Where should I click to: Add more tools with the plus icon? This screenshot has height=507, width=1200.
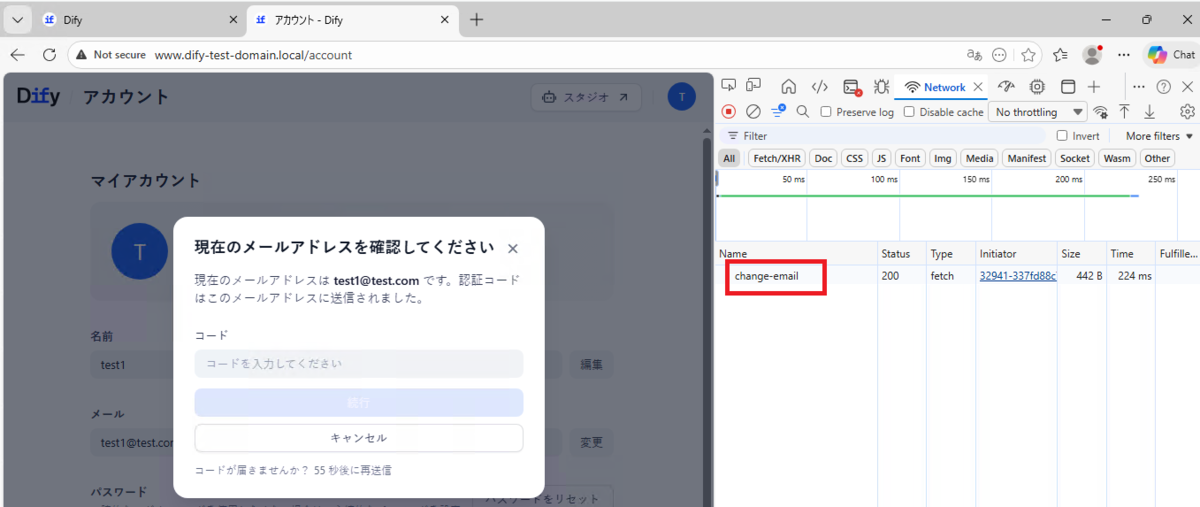click(x=1095, y=87)
